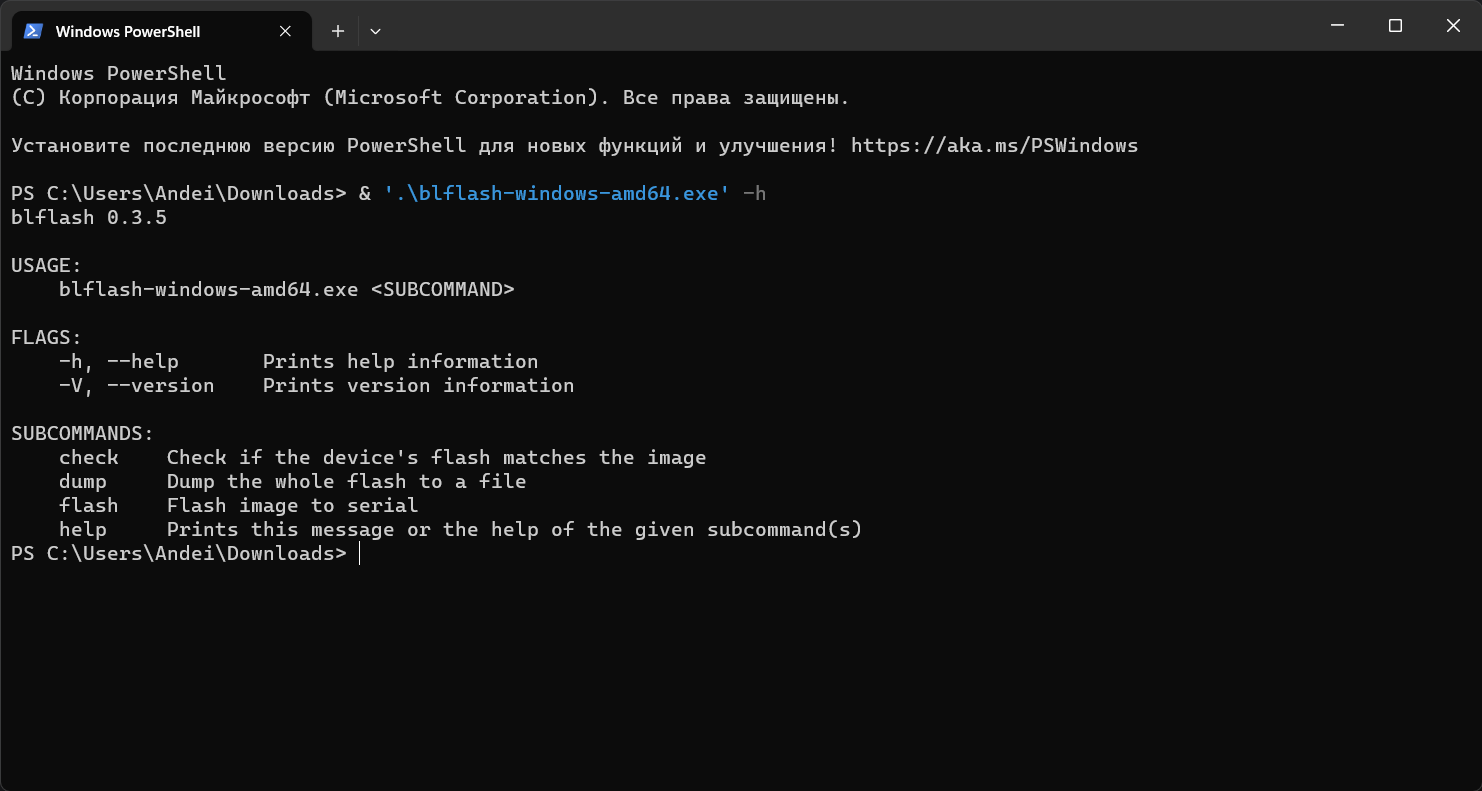Click the 'check' subcommand name

coord(88,458)
